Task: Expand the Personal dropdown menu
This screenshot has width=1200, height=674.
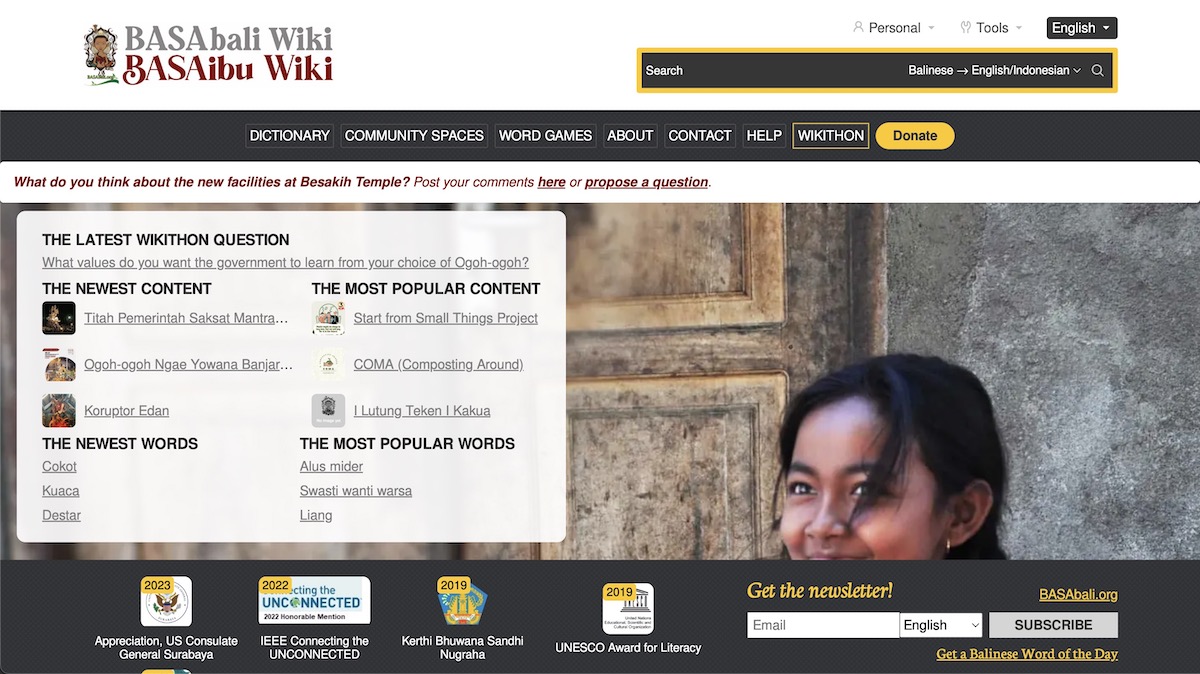Action: click(x=894, y=28)
